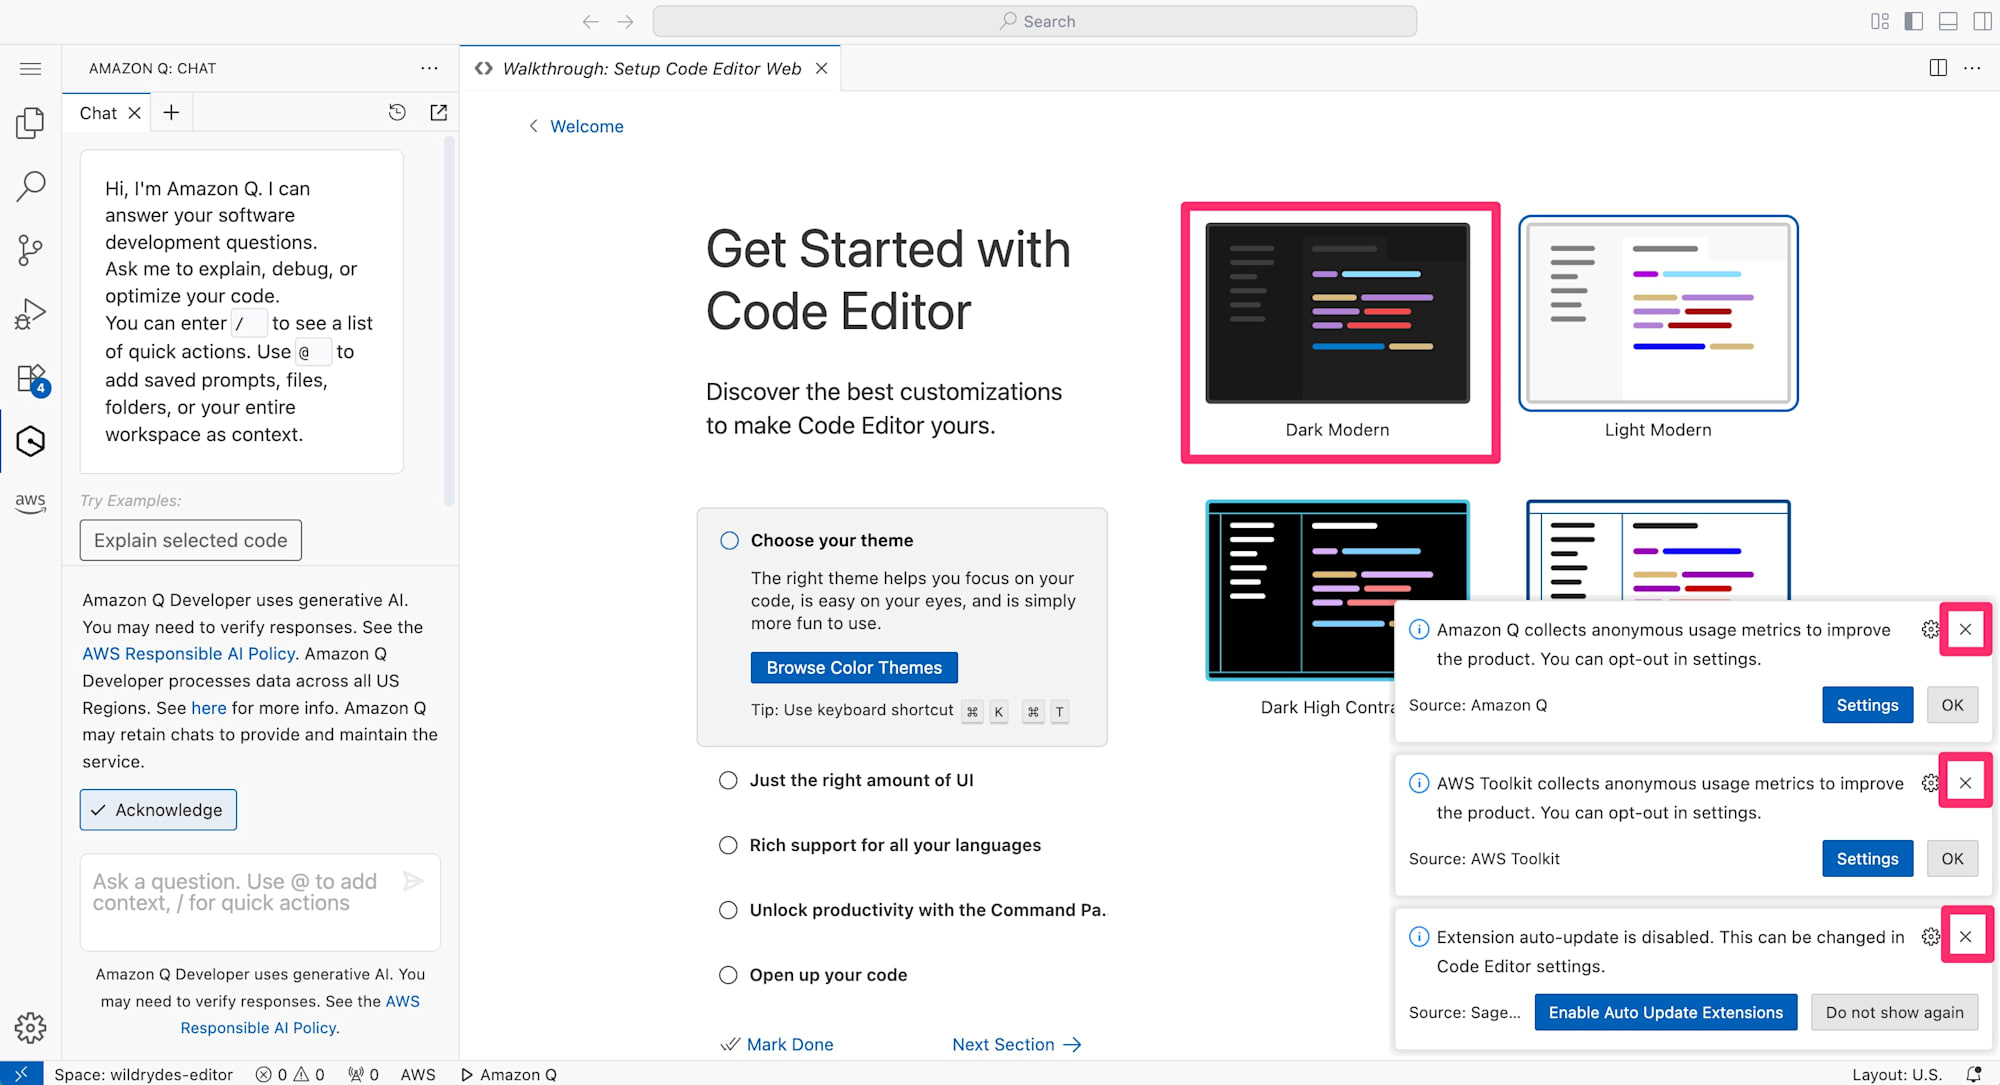Screen dimensions: 2000x1085
Task: Choose the Light Modern theme thumbnail
Action: point(1657,314)
